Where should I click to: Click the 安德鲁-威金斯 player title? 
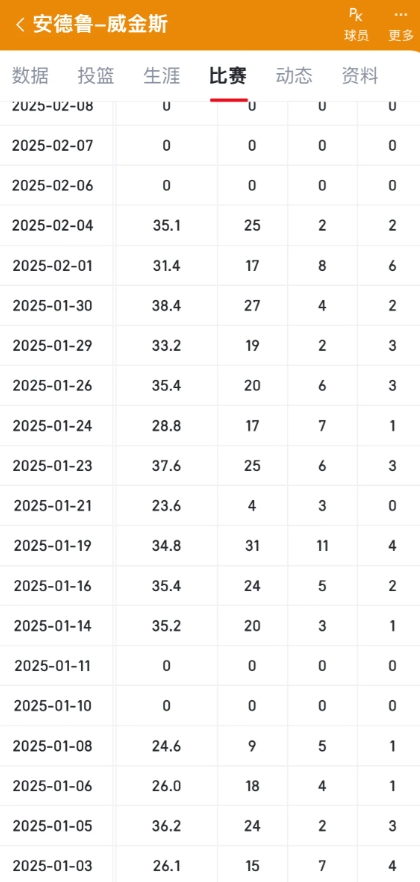(100, 25)
